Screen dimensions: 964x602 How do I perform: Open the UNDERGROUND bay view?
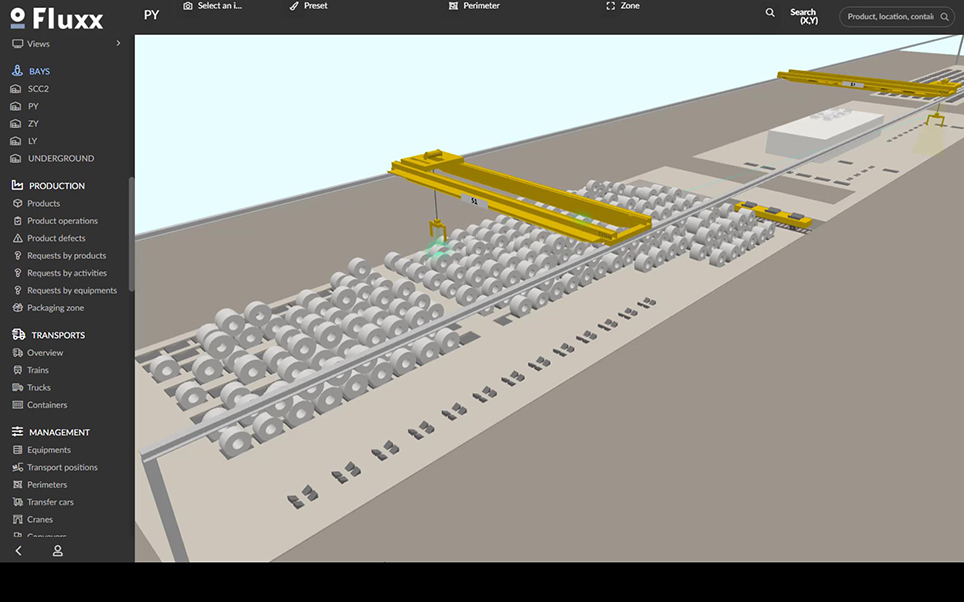60,158
